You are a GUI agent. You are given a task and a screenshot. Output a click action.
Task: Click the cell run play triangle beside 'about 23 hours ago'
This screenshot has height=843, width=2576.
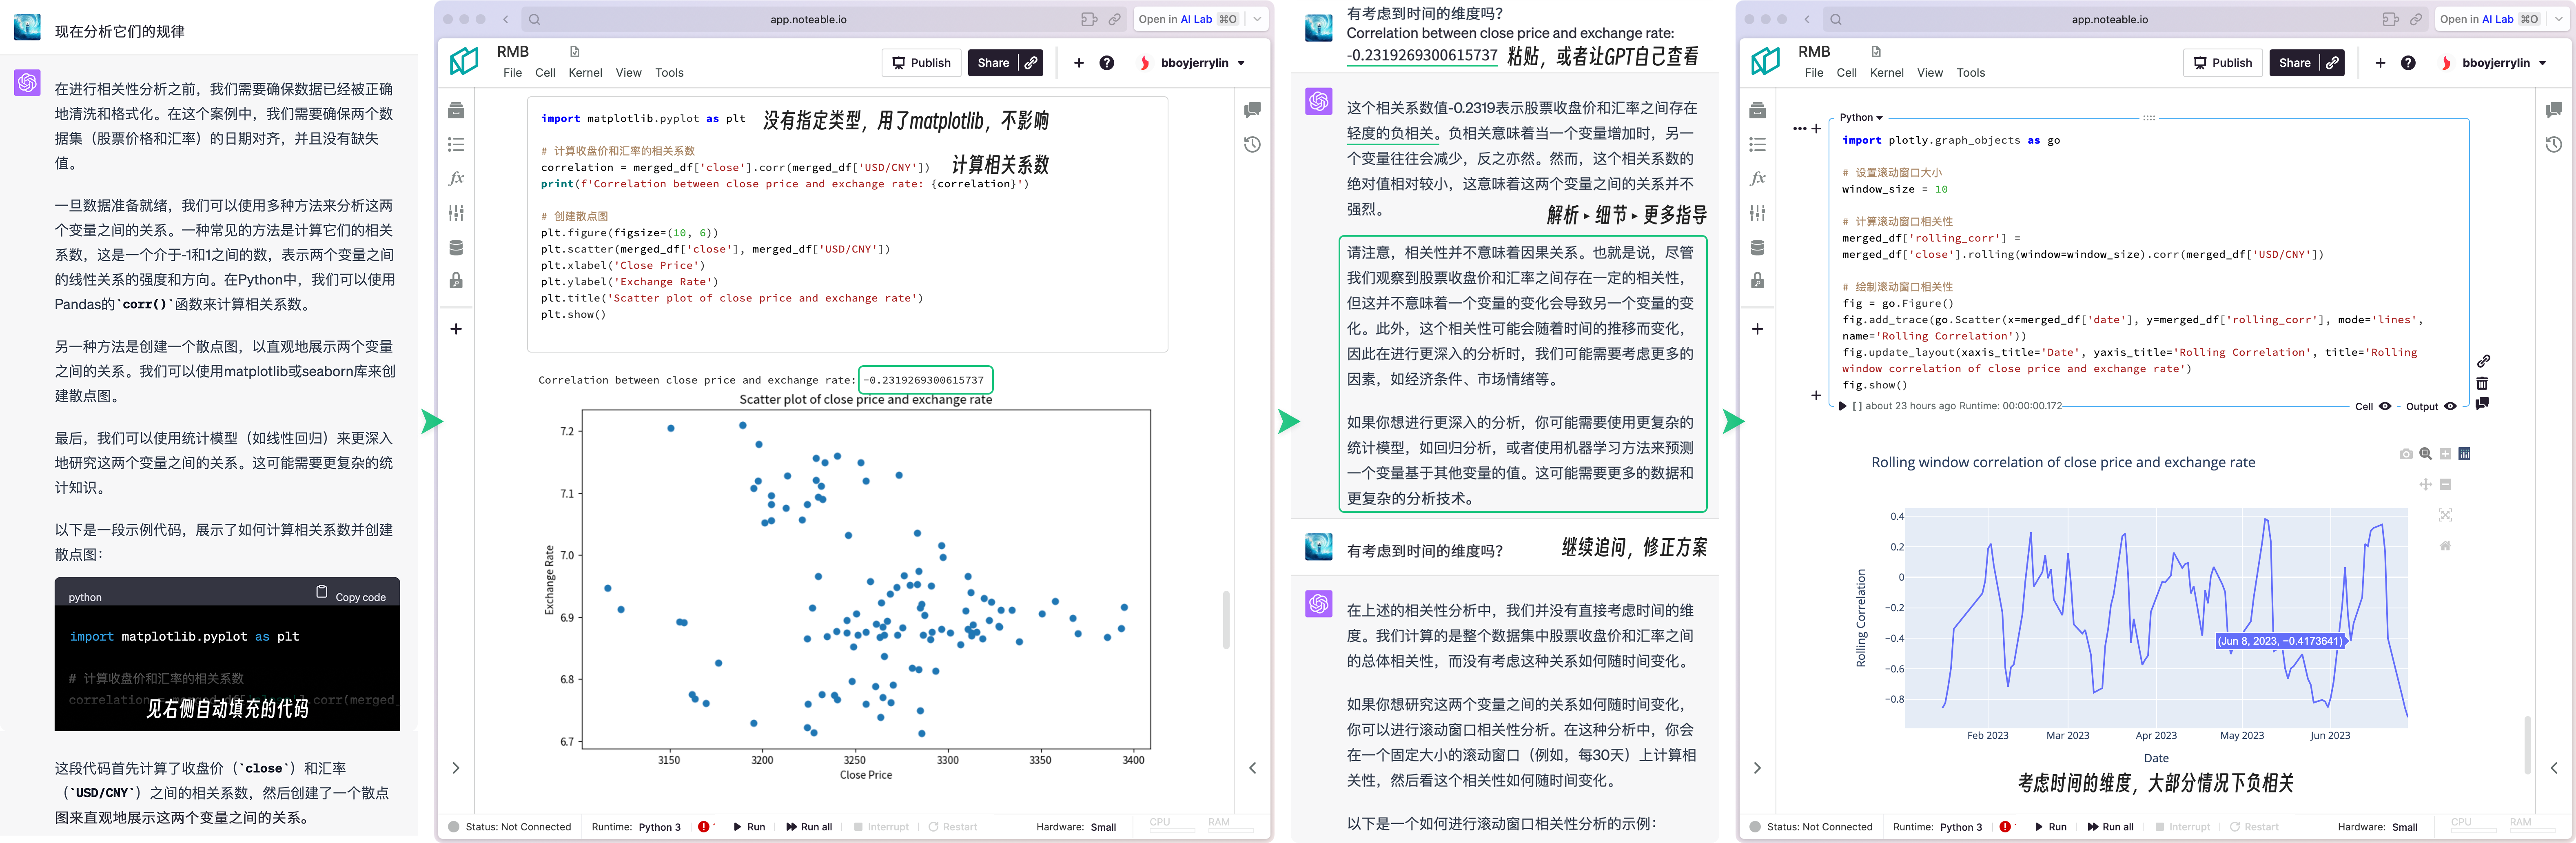1843,406
